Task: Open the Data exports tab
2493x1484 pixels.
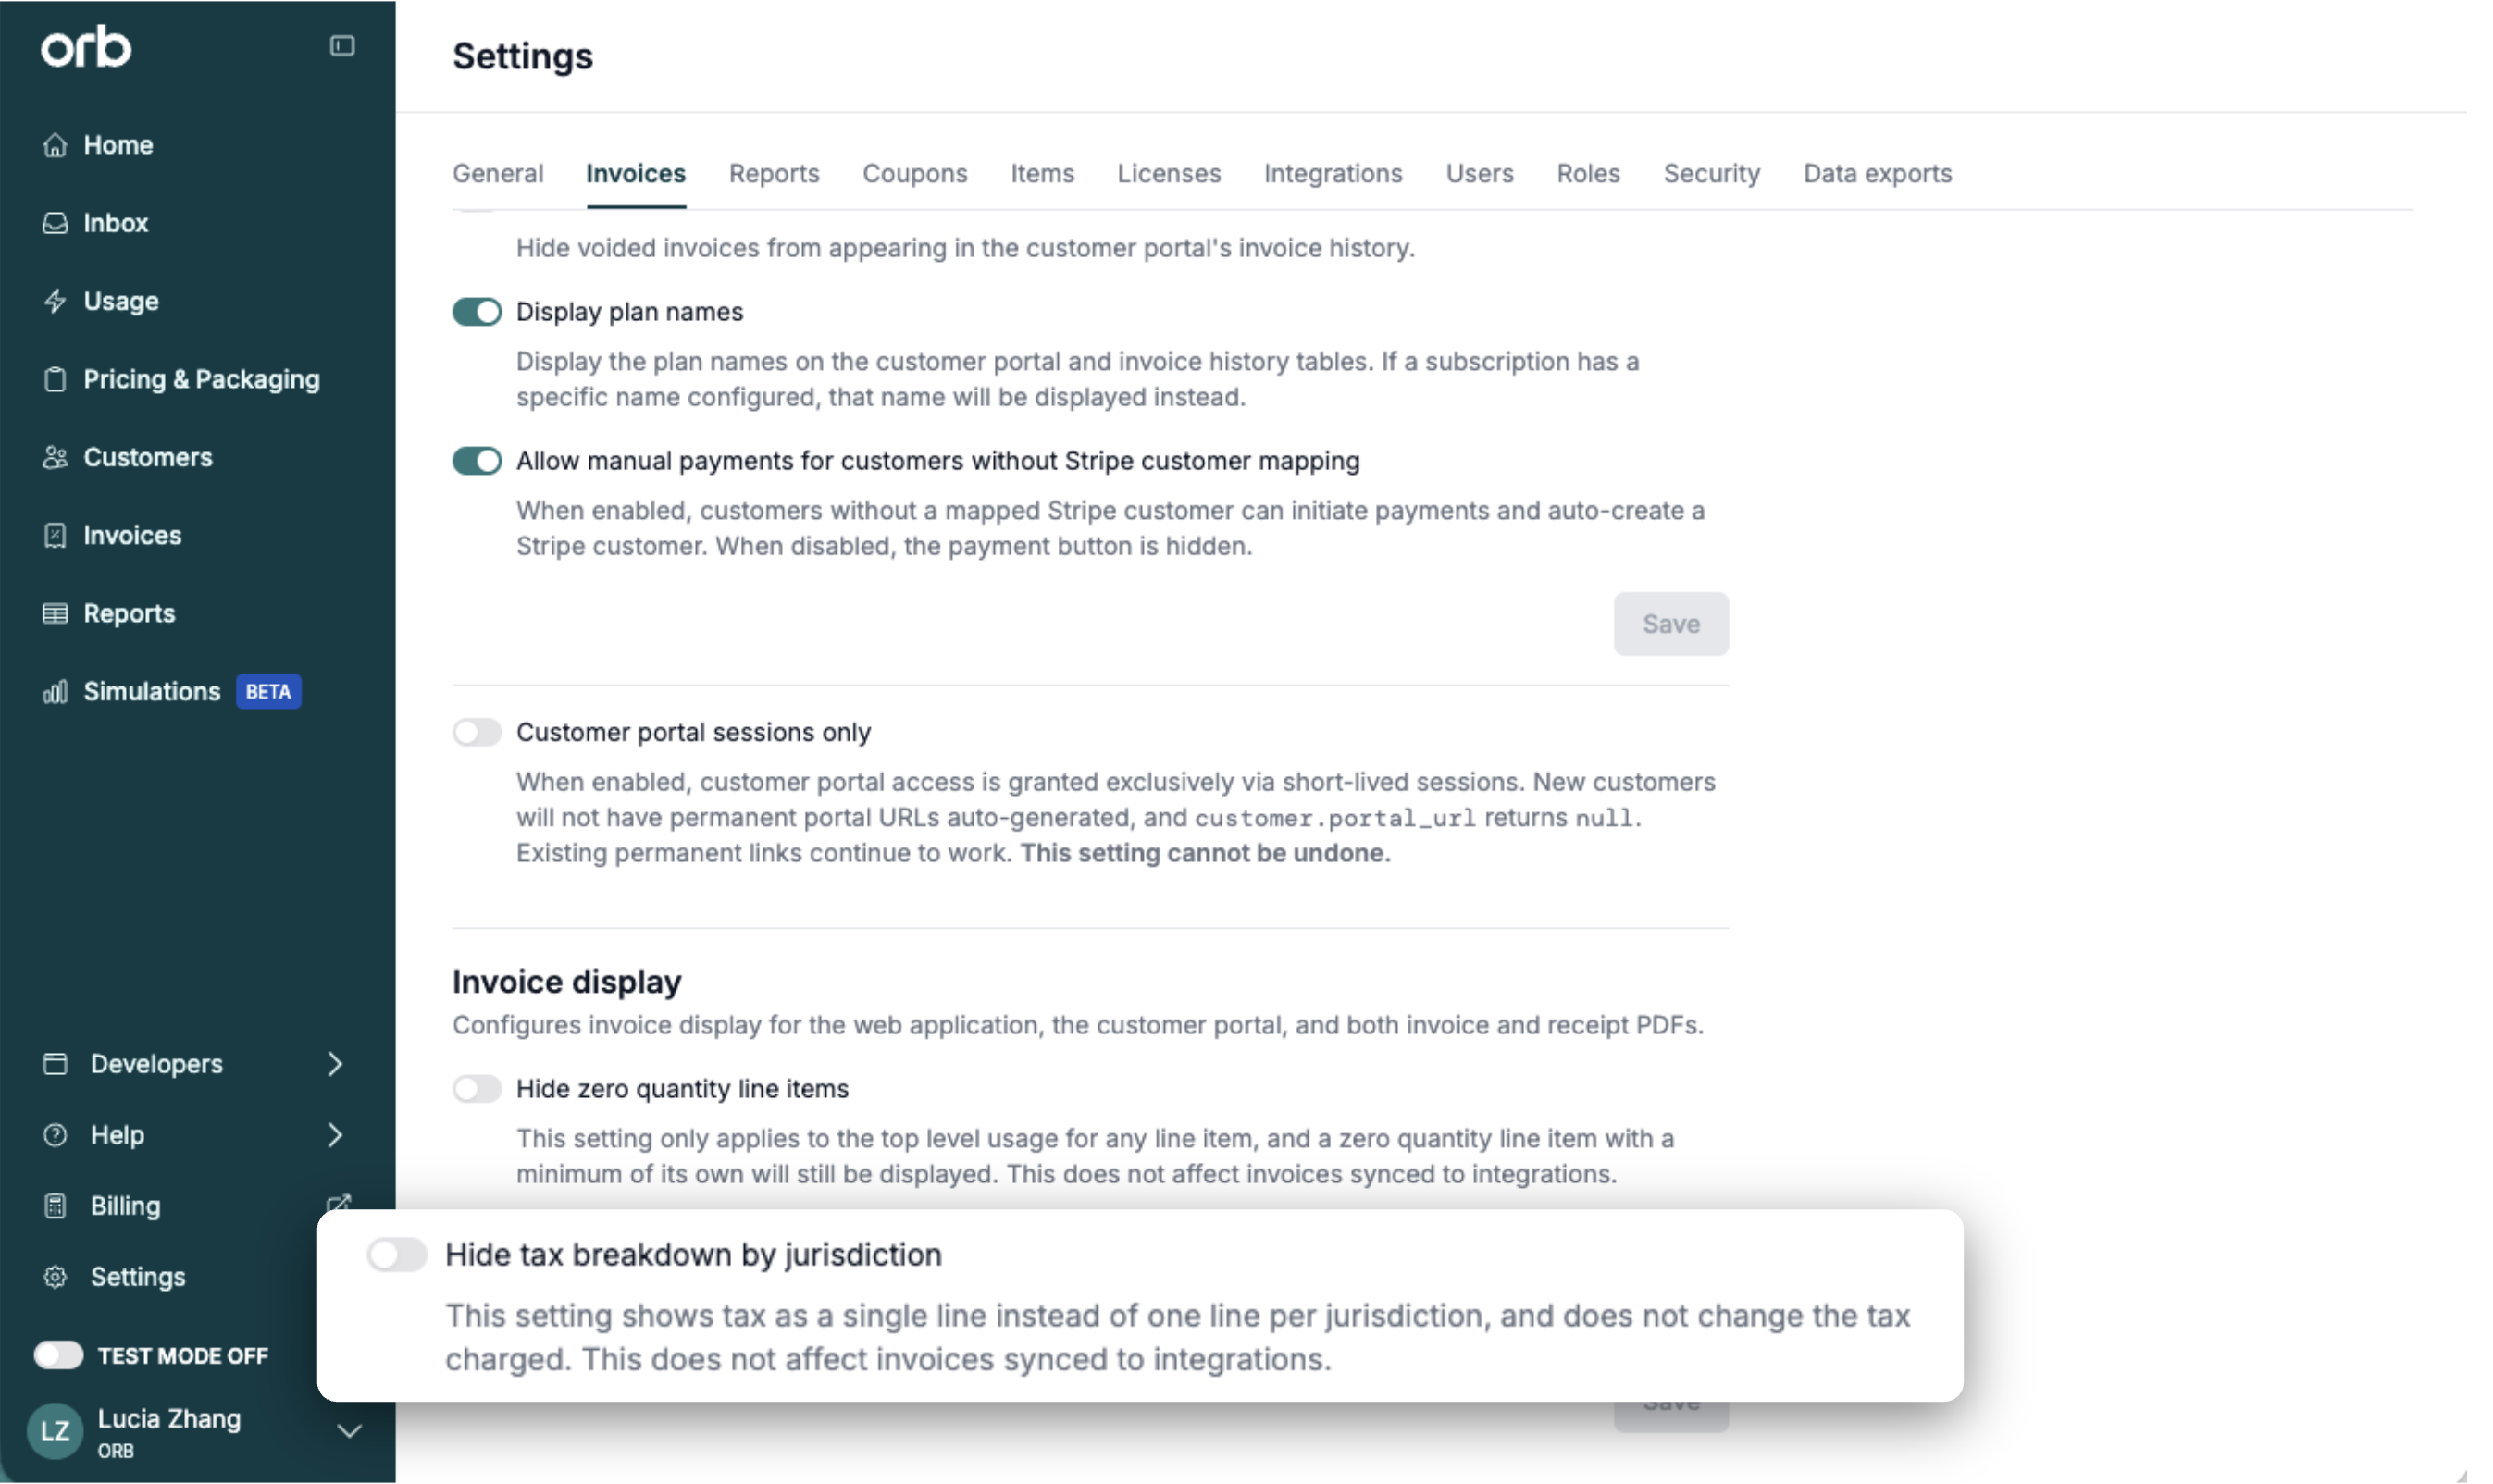Action: point(1877,173)
